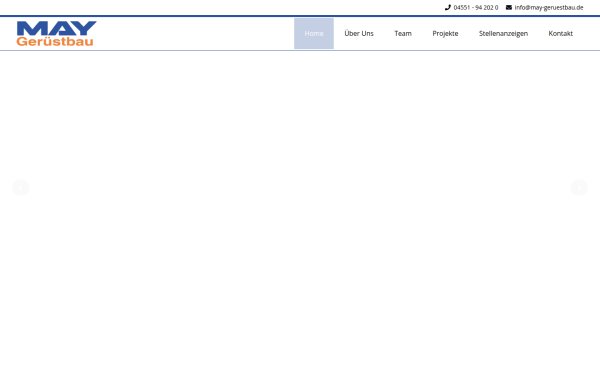Advance with the next slide arrow
Screen dimensions: 600x375
pos(579,188)
